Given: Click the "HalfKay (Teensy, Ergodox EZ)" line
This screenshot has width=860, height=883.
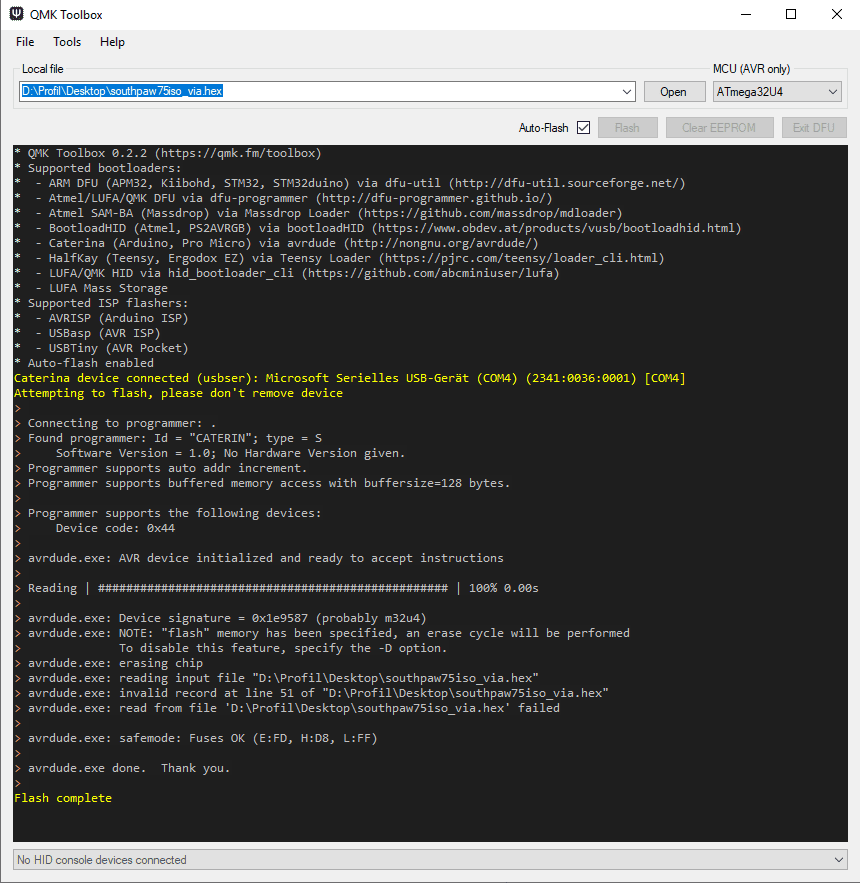Looking at the screenshot, I should pyautogui.click(x=340, y=258).
